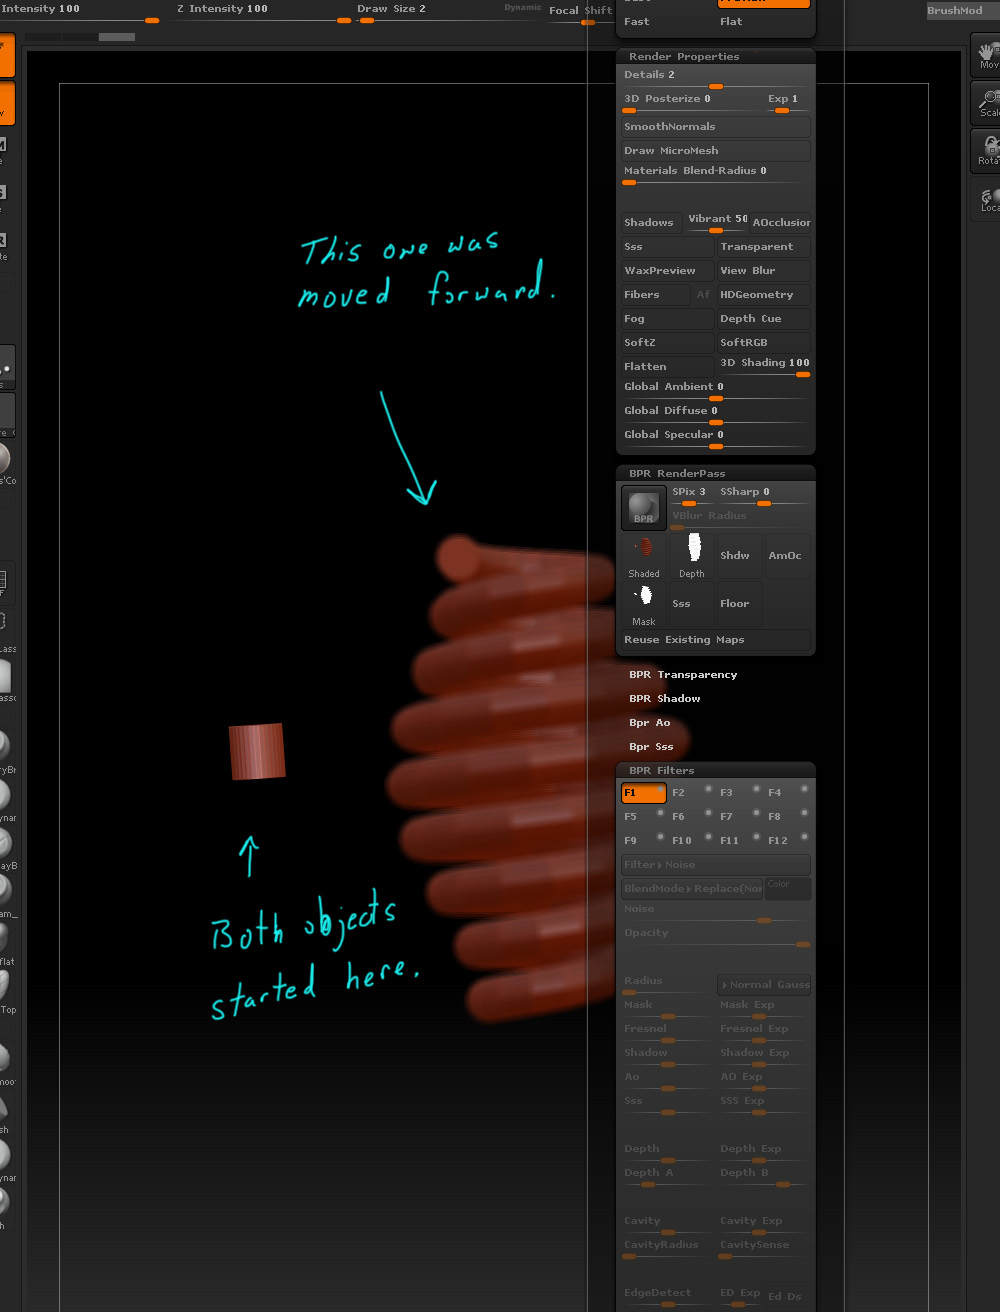Image resolution: width=1000 pixels, height=1312 pixels.
Task: Select the F1 filter slot
Action: pos(644,793)
